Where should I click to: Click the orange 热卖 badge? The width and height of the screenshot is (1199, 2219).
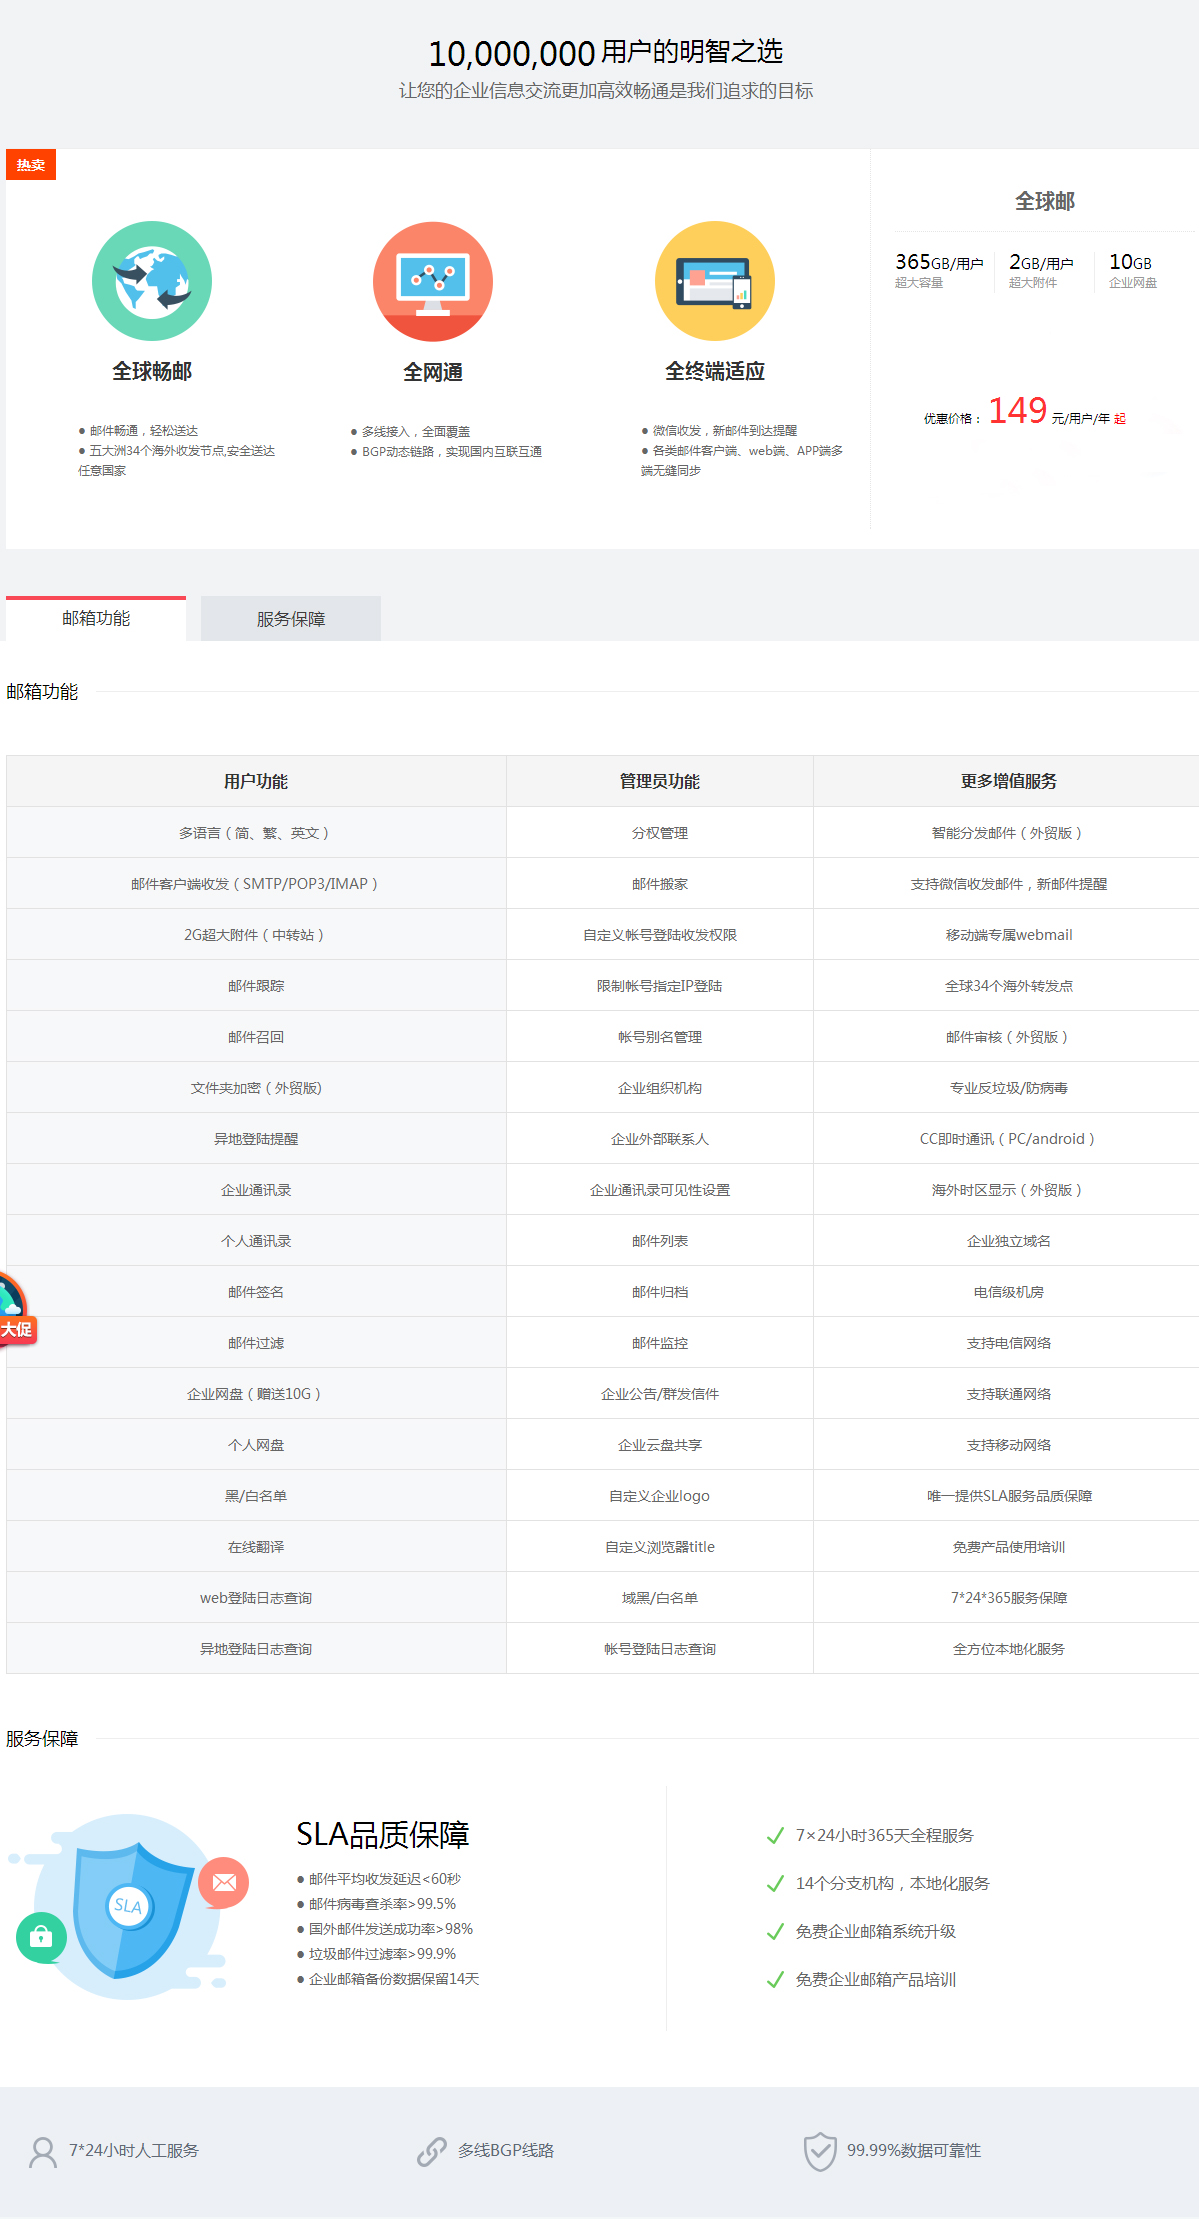[31, 165]
